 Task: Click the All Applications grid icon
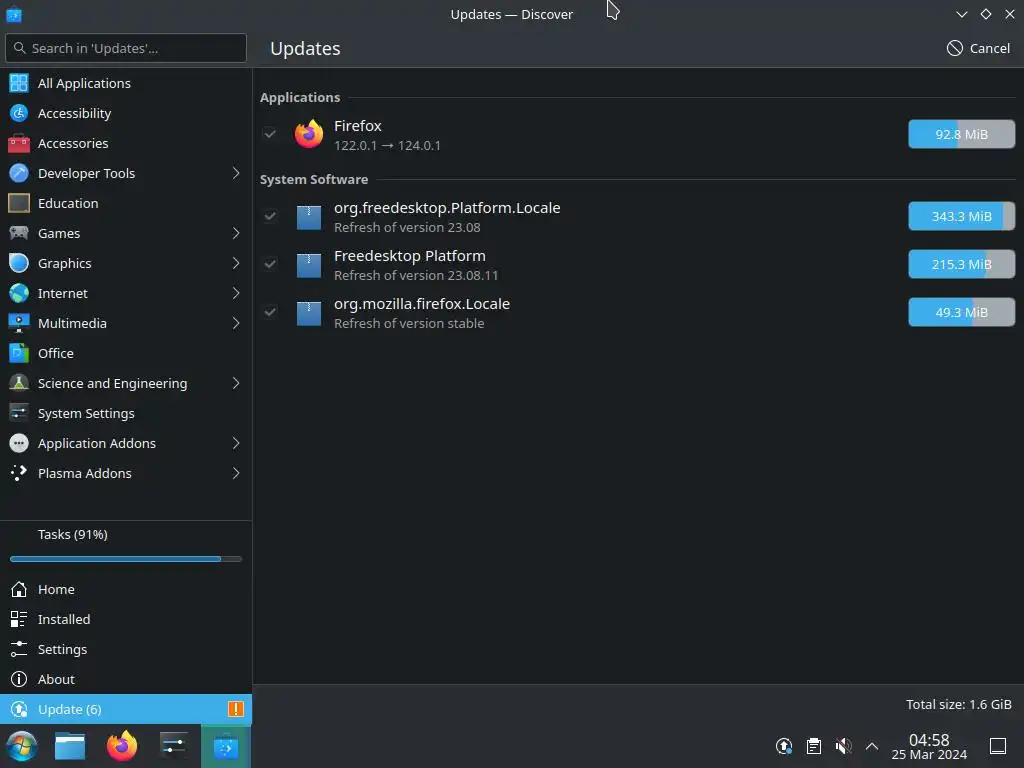19,83
